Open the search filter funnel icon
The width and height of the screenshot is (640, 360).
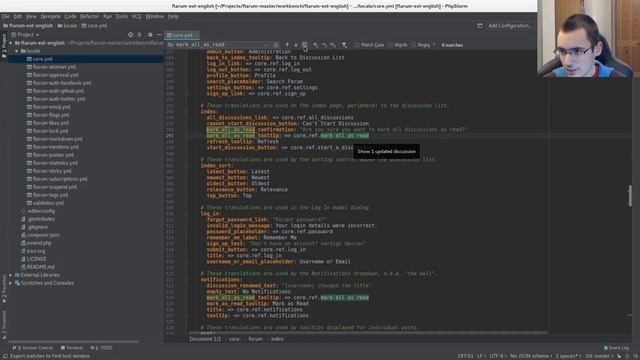[x=344, y=44]
